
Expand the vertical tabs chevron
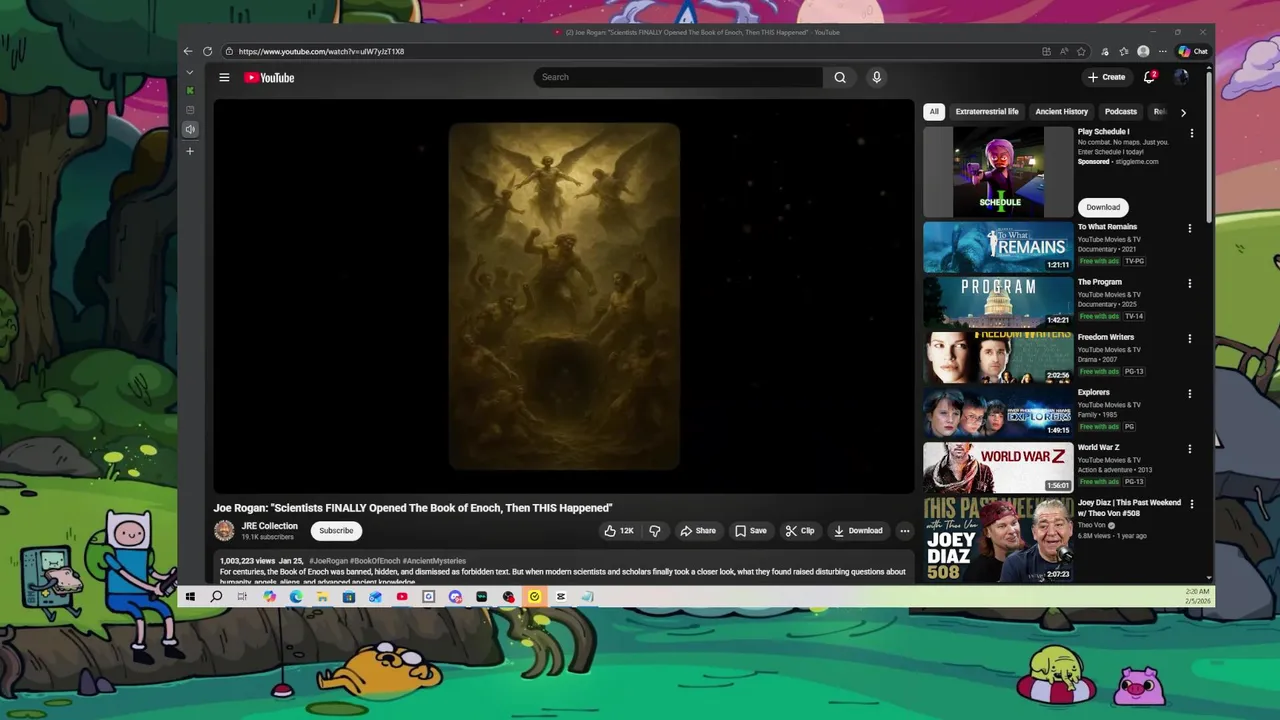(190, 72)
